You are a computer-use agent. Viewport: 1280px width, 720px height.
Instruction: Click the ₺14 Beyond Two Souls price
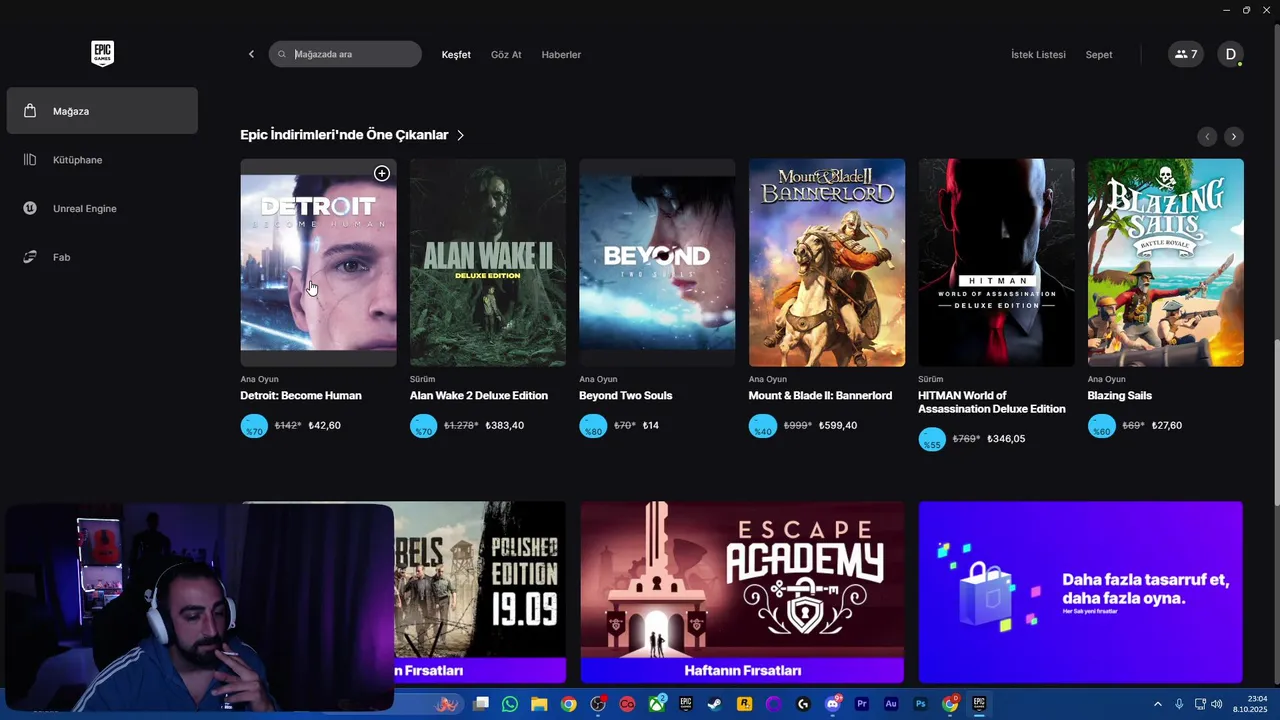[650, 426]
